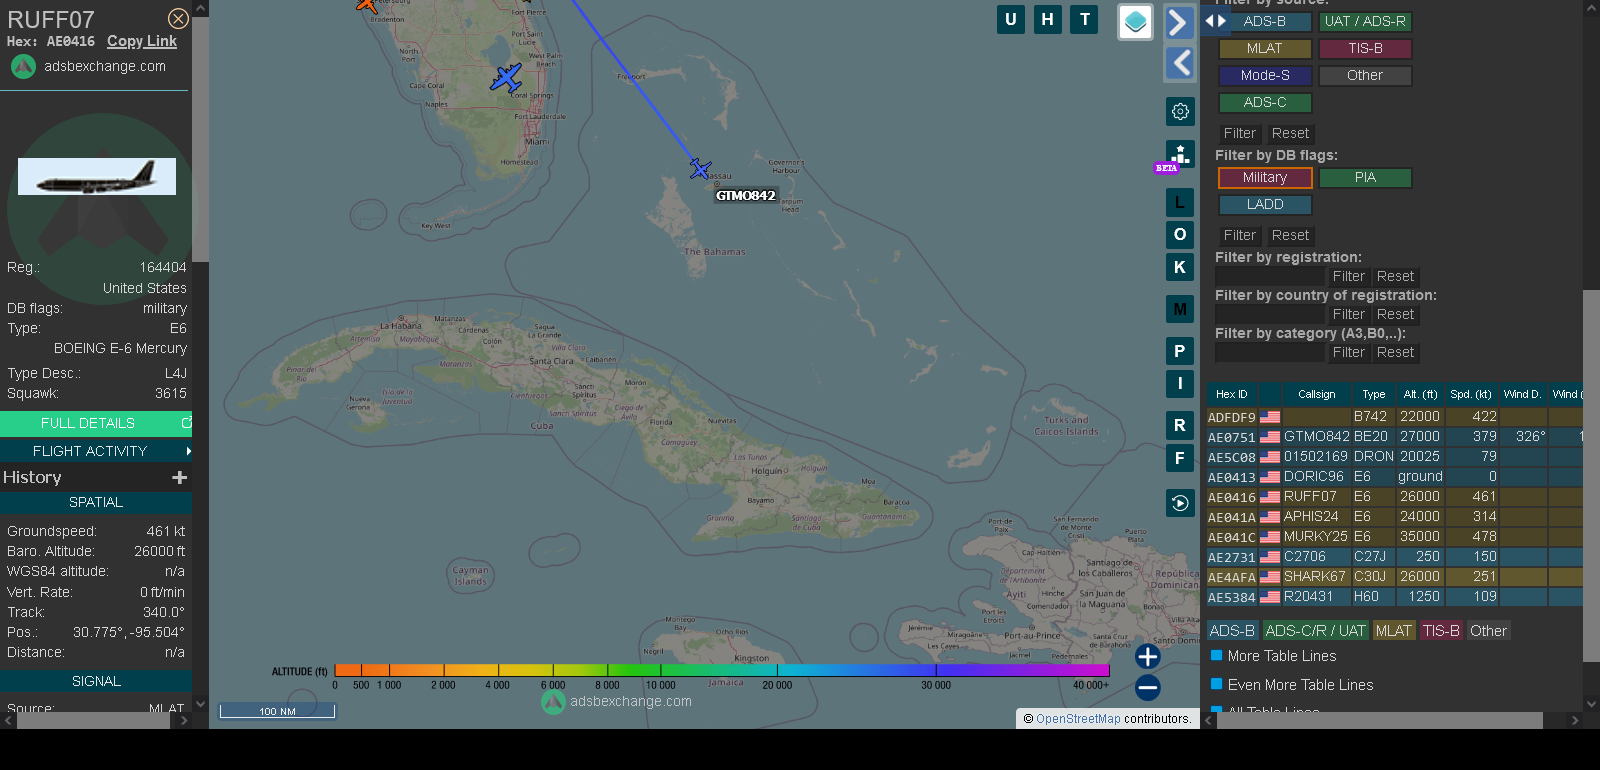The width and height of the screenshot is (1600, 770).
Task: Reset the filter by registration
Action: point(1395,276)
